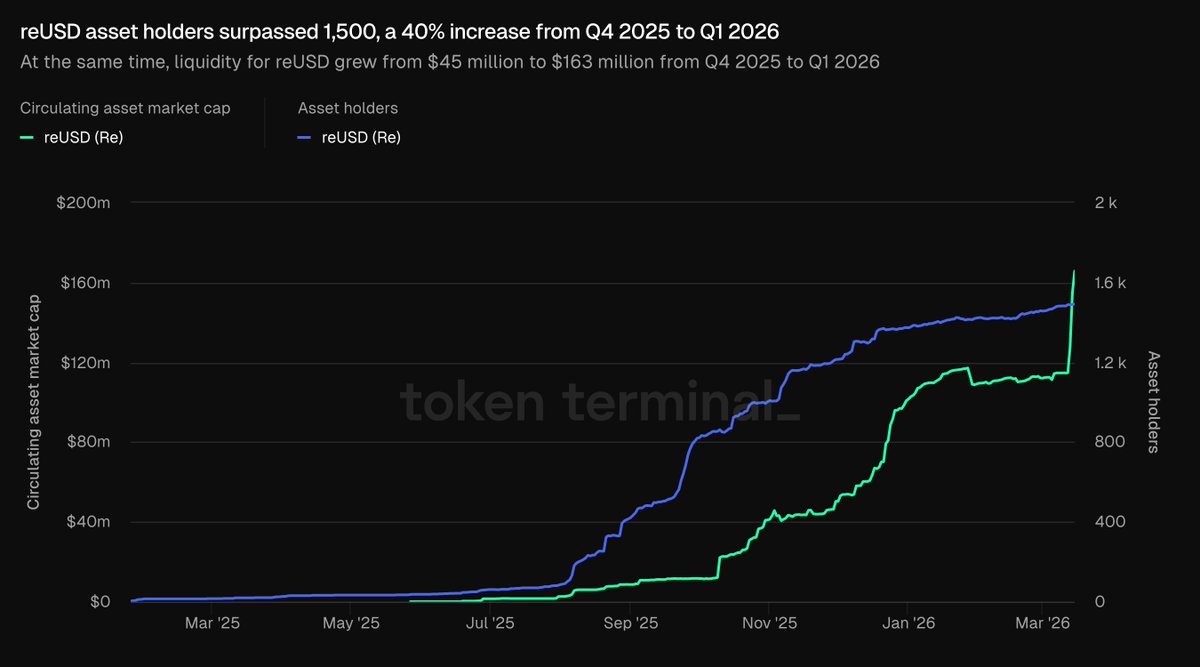Click the $120m left axis label
Viewport: 1200px width, 667px height.
pyautogui.click(x=85, y=363)
